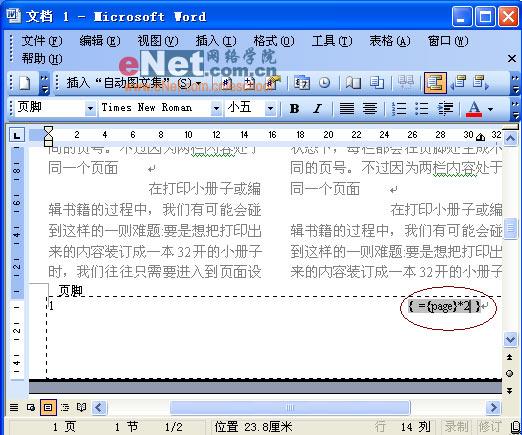Show Next header/footer icon
The width and height of the screenshot is (522, 435).
[481, 83]
